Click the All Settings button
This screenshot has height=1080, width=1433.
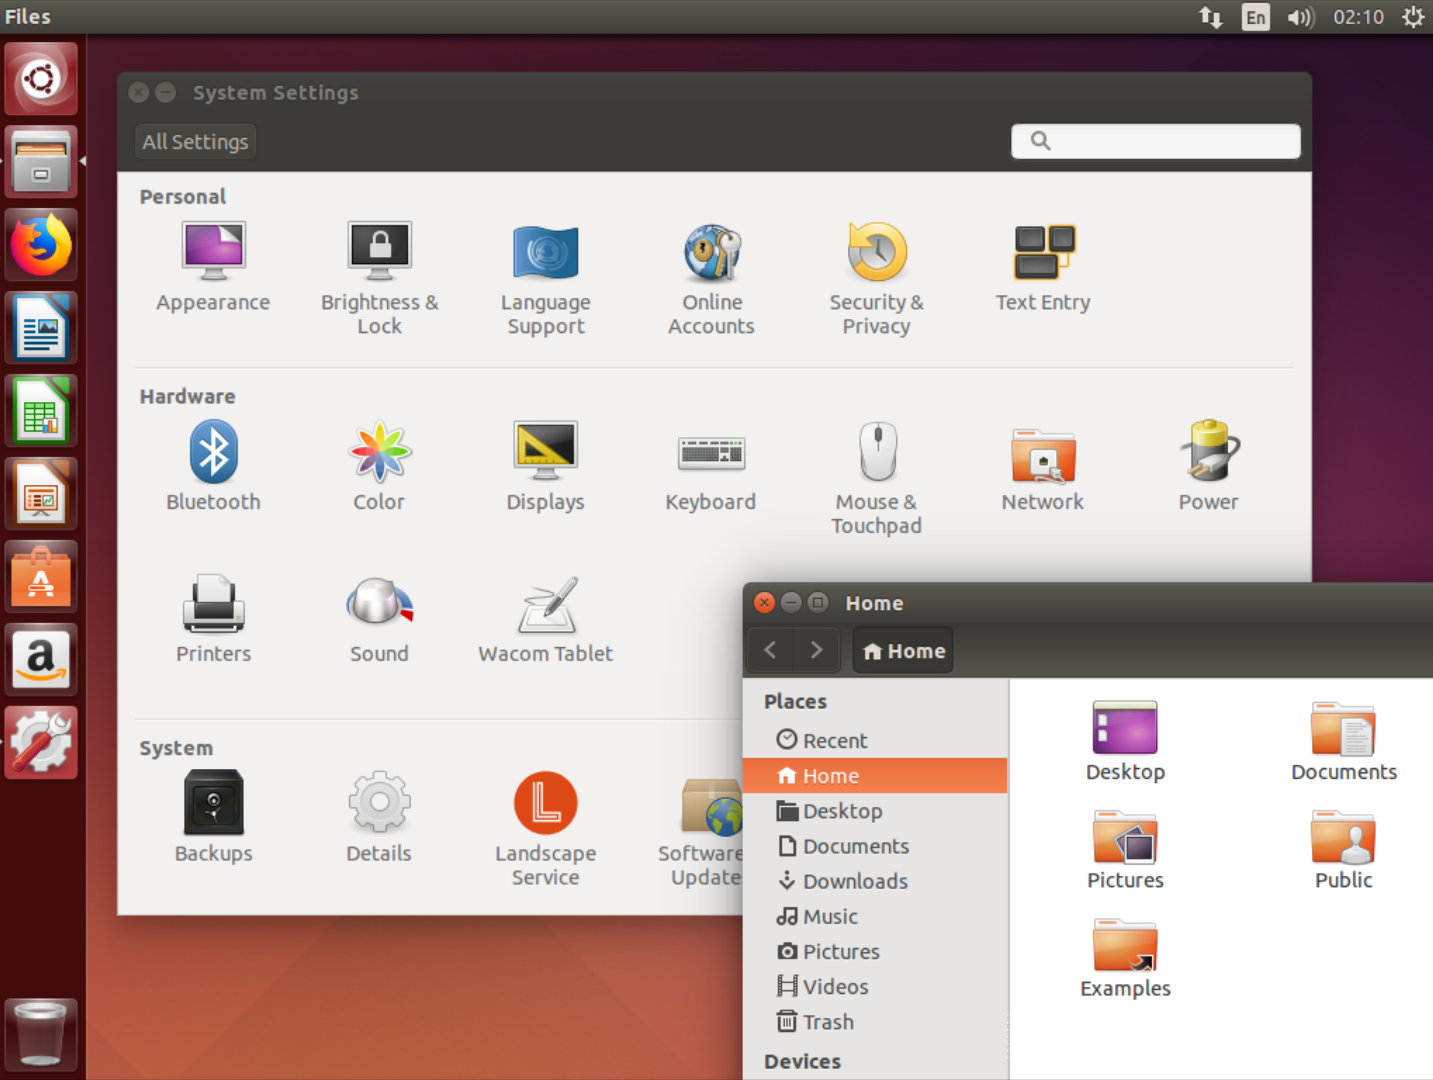[x=195, y=142]
